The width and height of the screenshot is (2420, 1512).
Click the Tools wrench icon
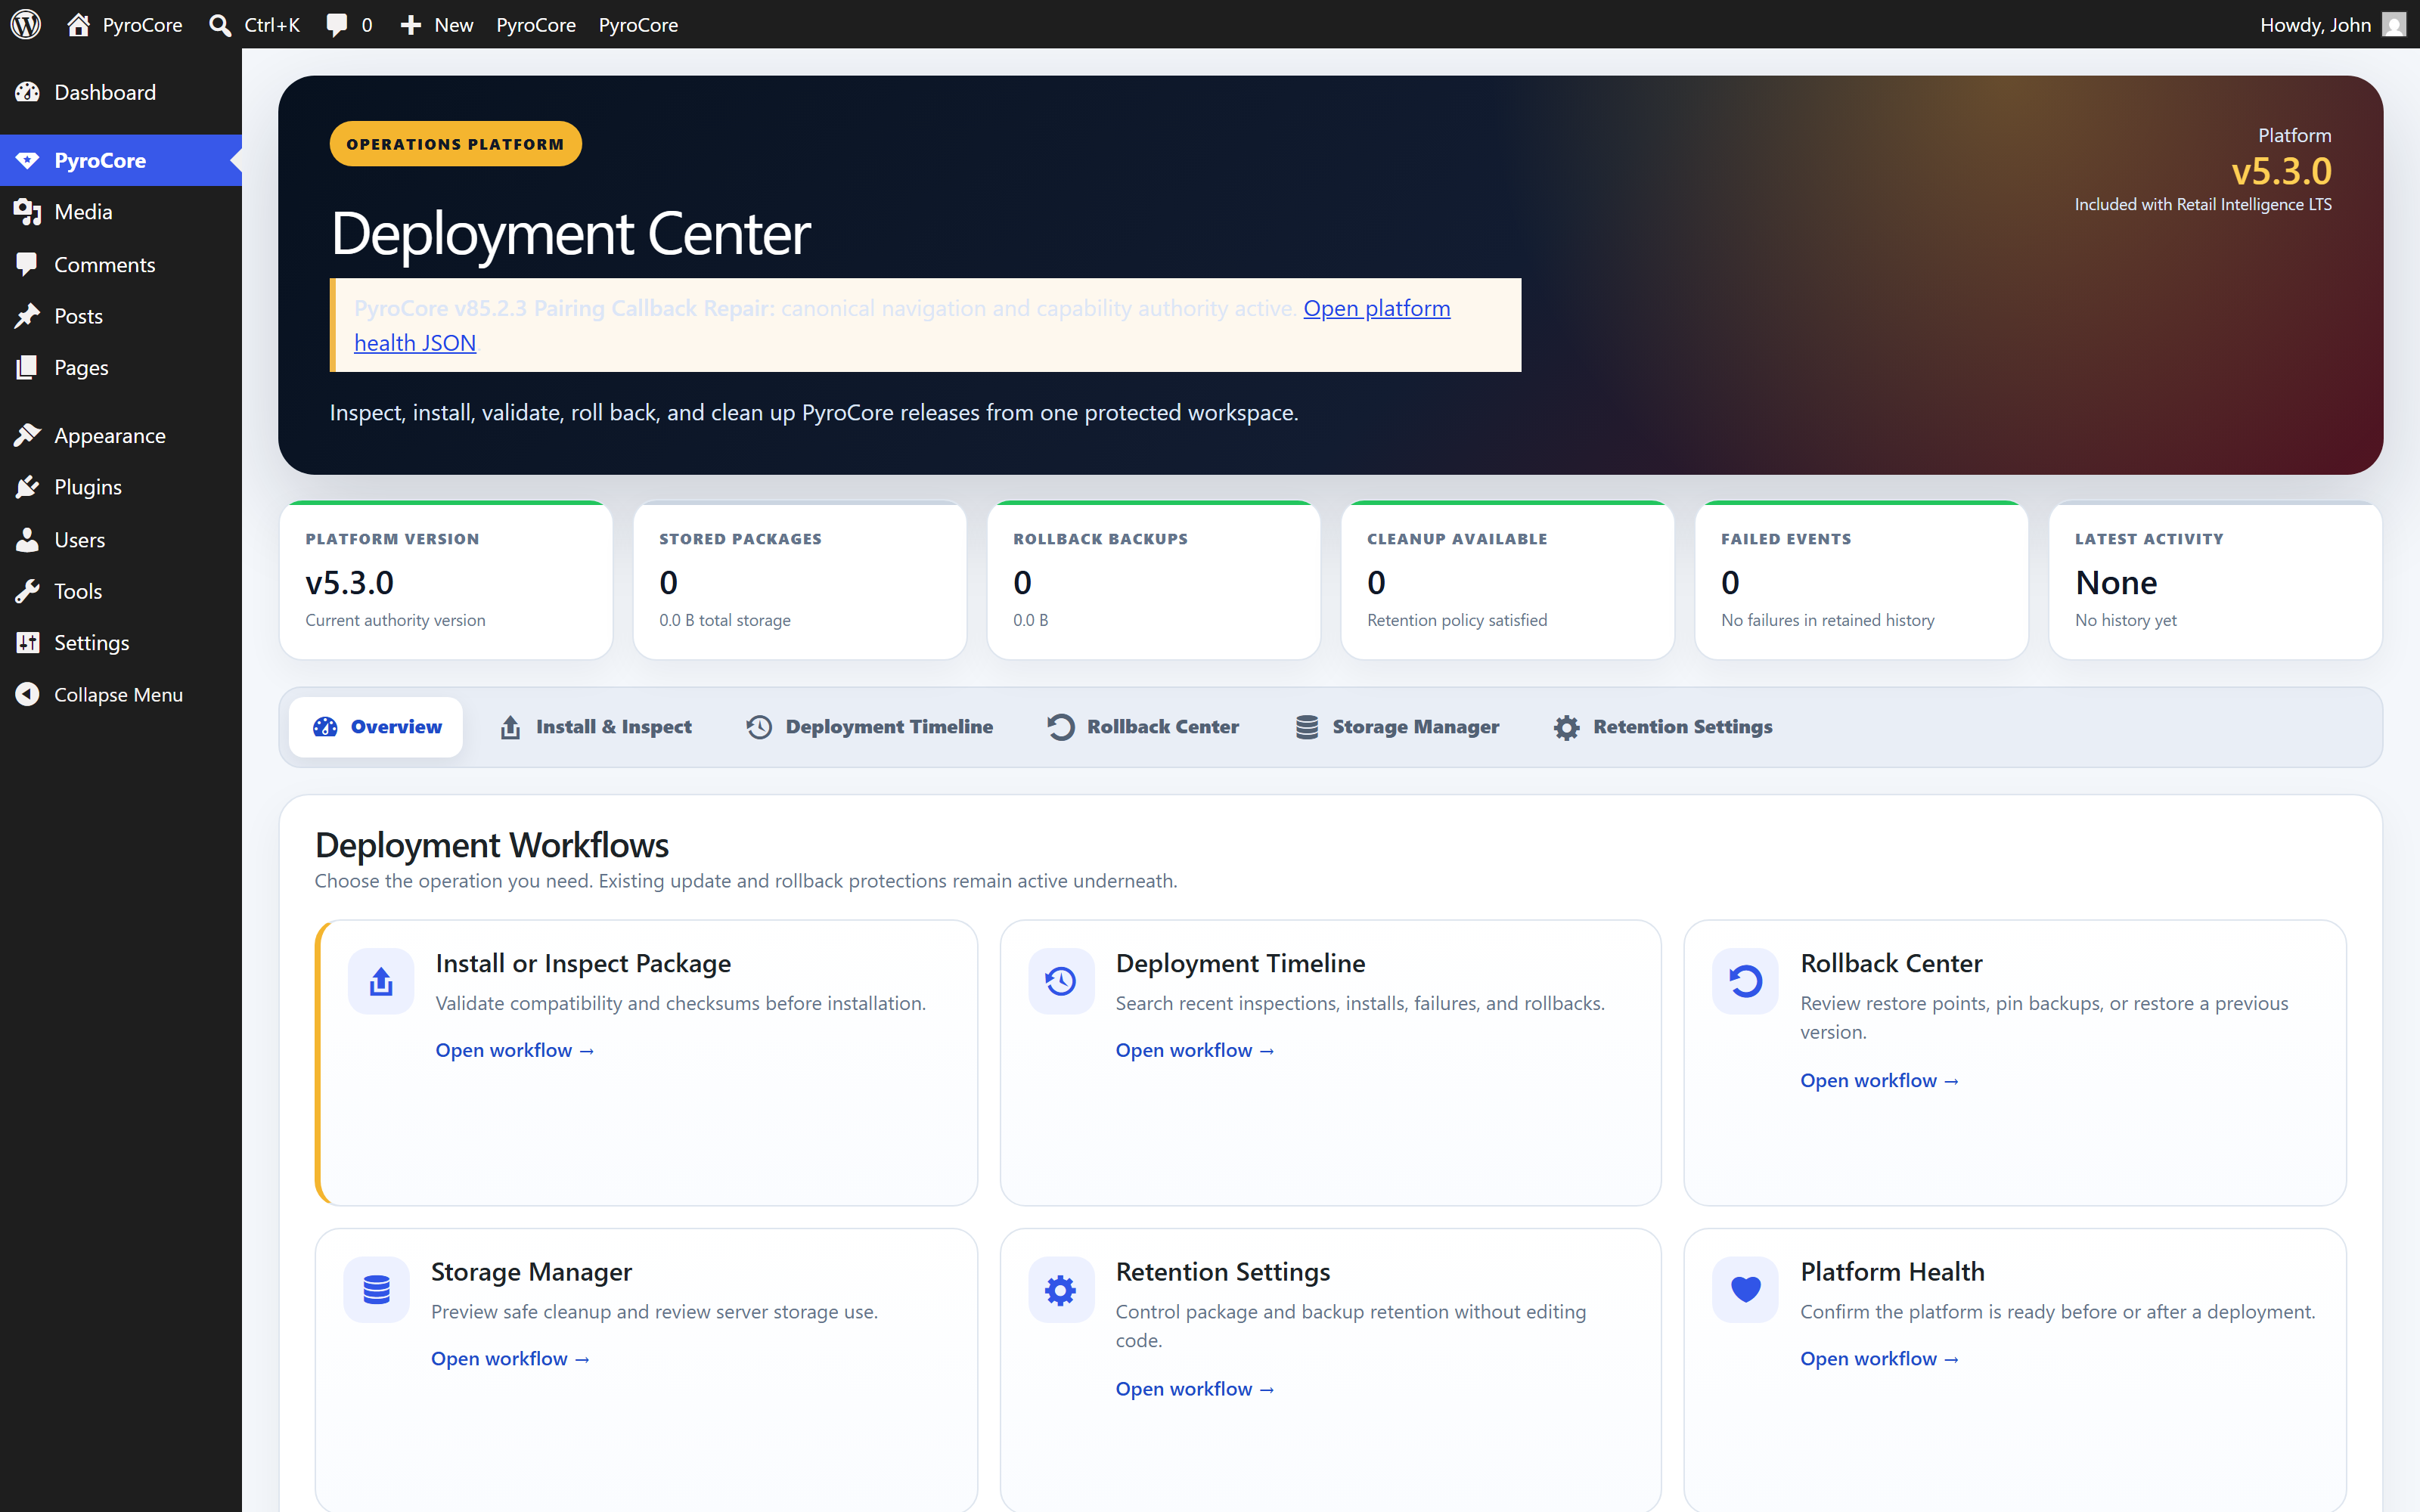[x=27, y=591]
